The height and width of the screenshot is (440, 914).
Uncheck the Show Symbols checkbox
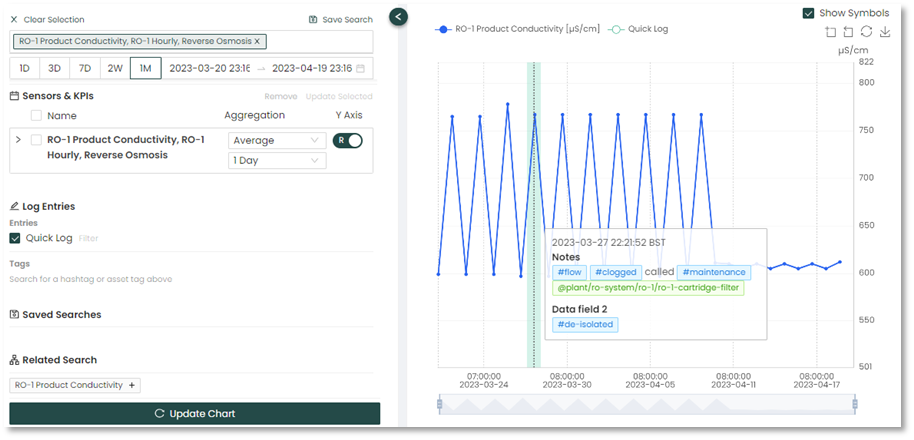[x=808, y=13]
